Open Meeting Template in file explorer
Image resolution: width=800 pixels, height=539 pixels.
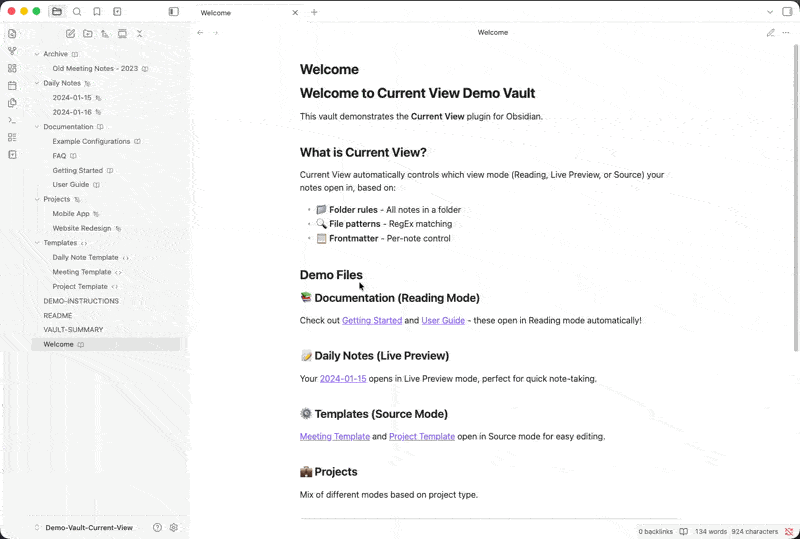[x=82, y=272]
